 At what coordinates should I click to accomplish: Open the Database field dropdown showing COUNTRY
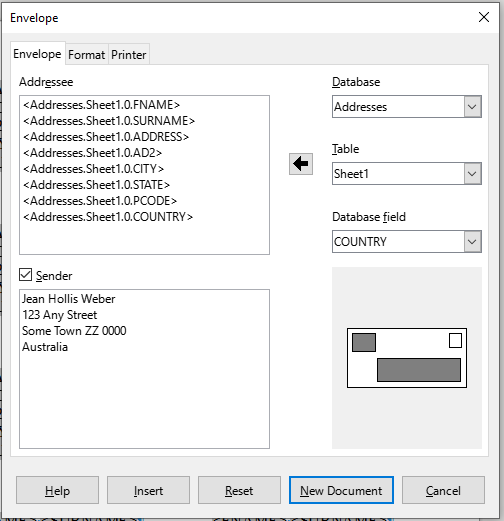[407, 241]
